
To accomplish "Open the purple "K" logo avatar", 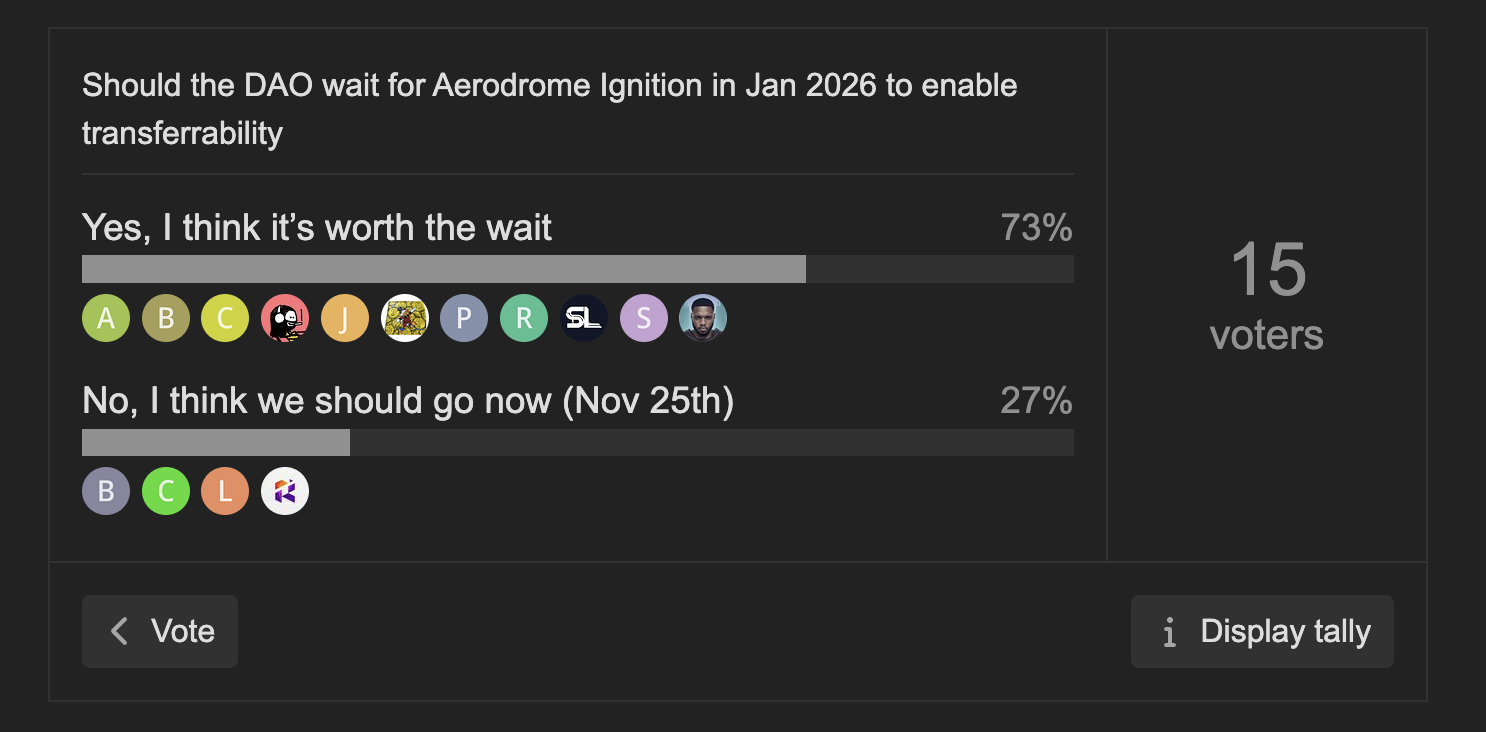I will 285,491.
